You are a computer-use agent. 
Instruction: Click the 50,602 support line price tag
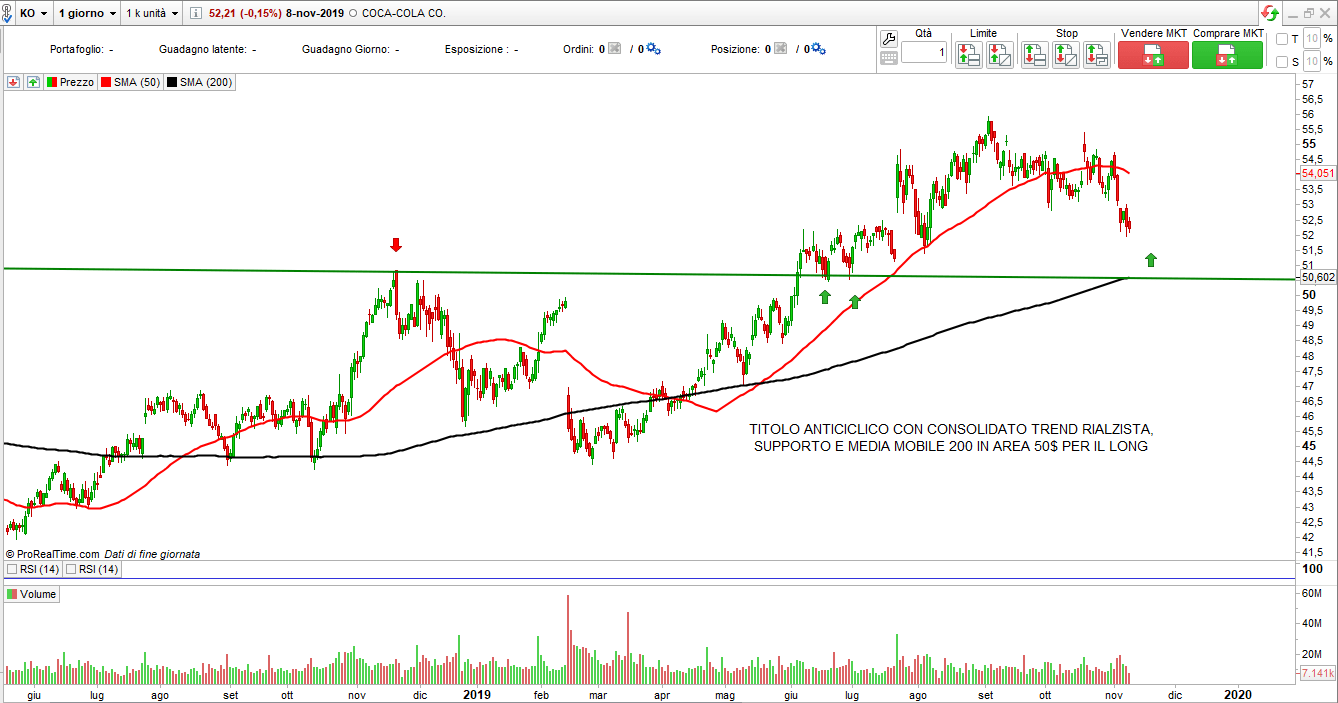[1318, 277]
